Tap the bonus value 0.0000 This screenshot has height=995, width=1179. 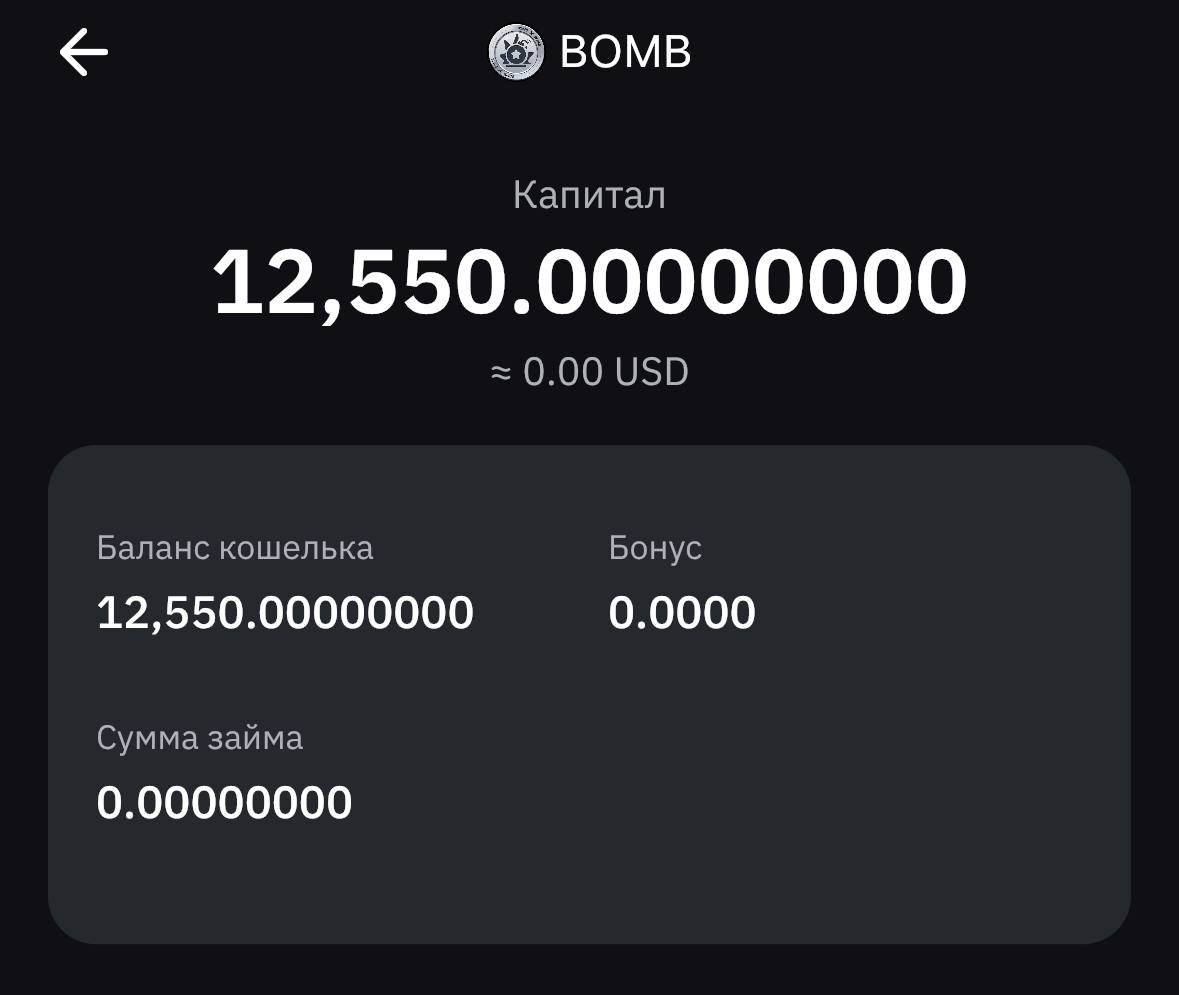coord(682,612)
